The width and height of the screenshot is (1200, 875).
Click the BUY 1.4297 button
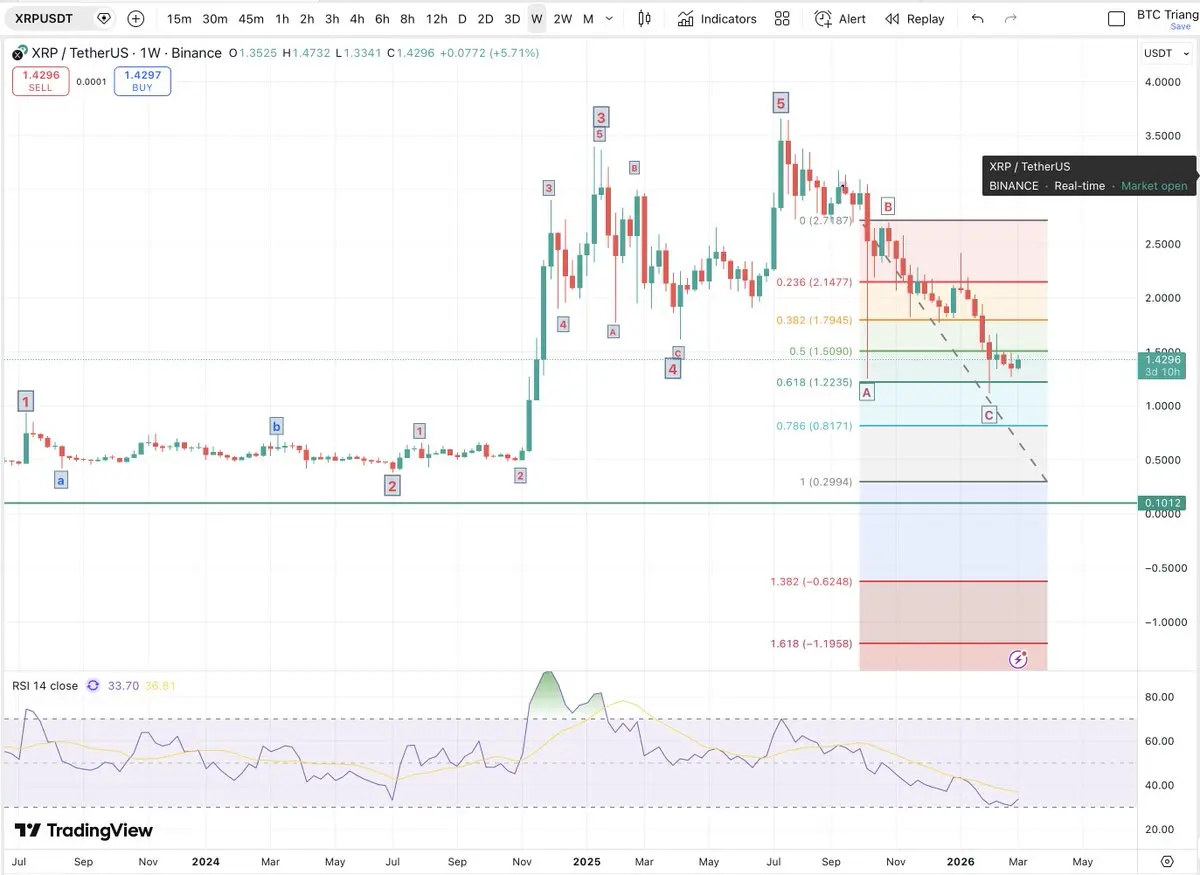pos(142,81)
